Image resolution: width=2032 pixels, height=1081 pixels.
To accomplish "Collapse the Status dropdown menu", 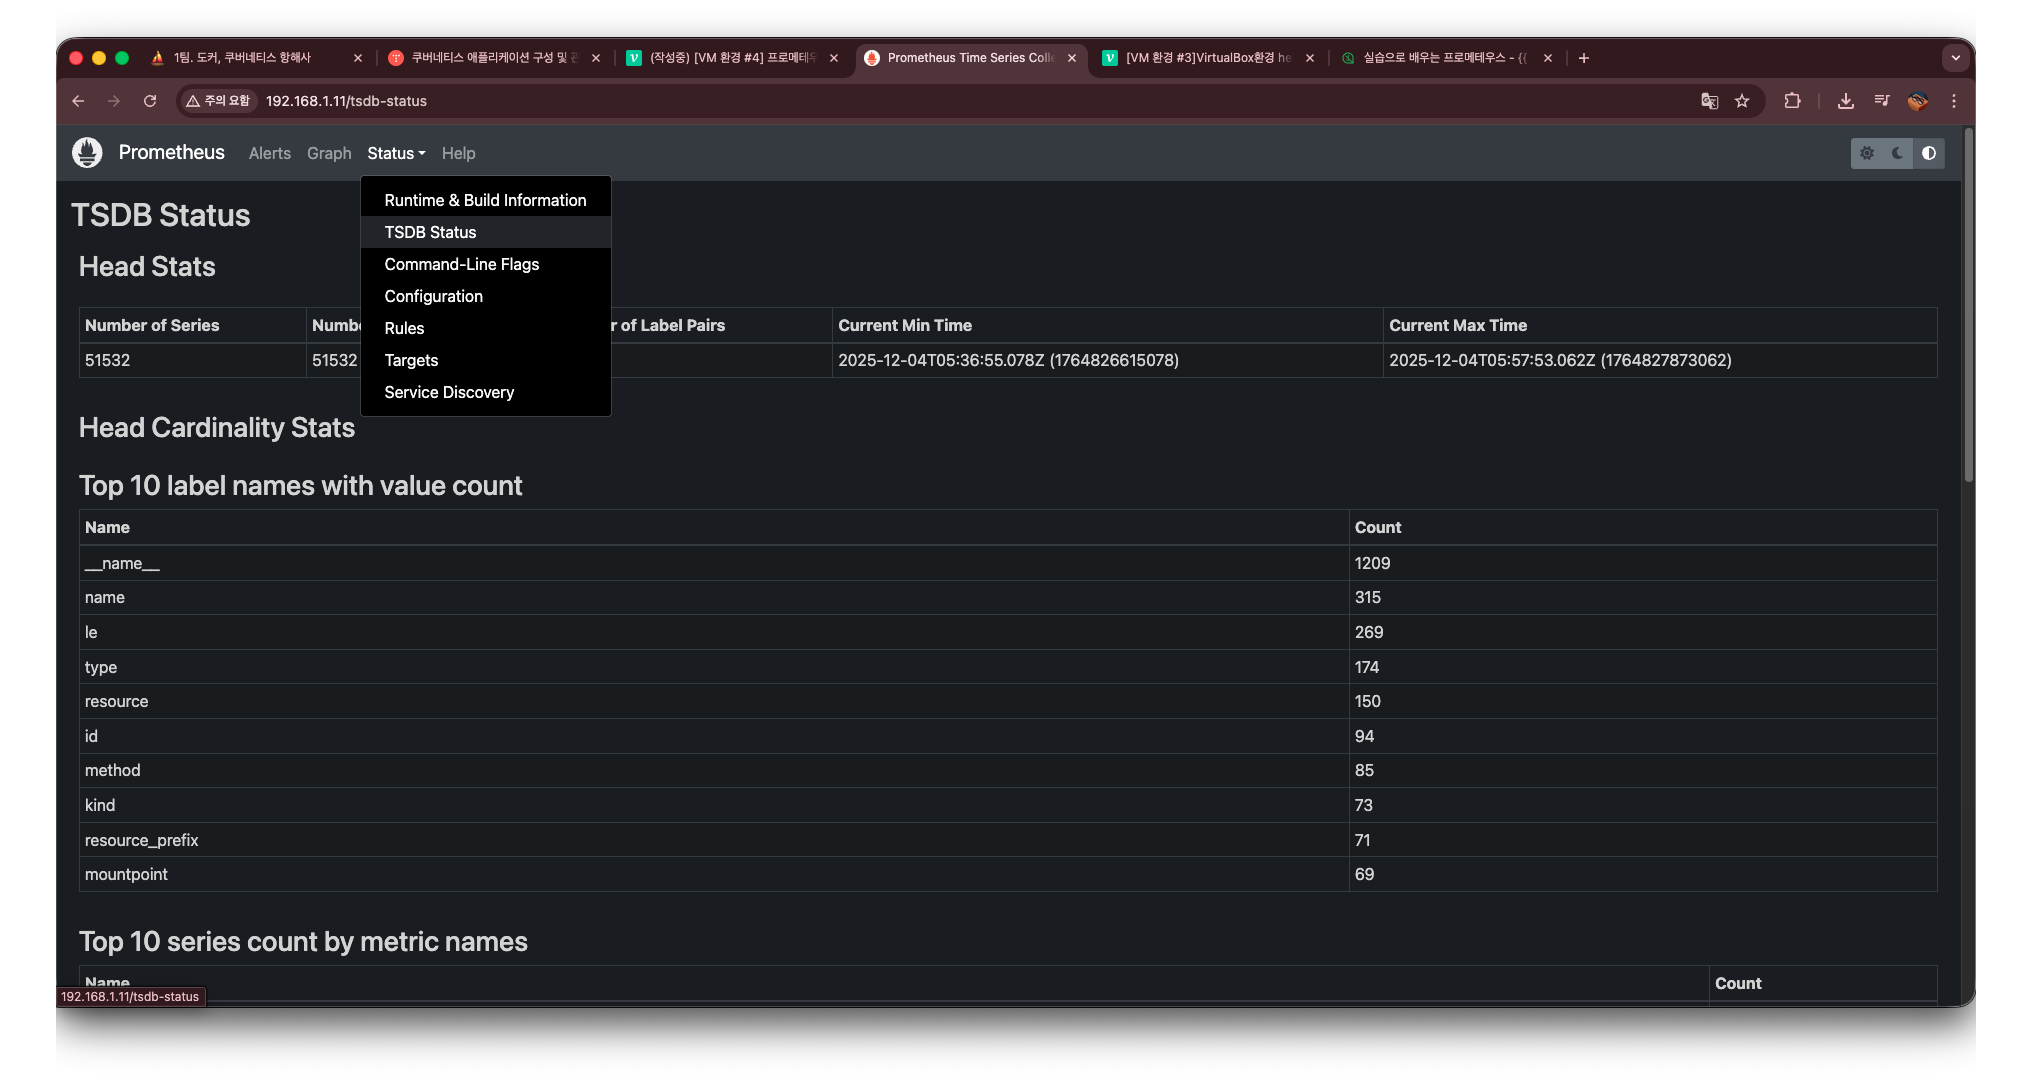I will click(396, 153).
